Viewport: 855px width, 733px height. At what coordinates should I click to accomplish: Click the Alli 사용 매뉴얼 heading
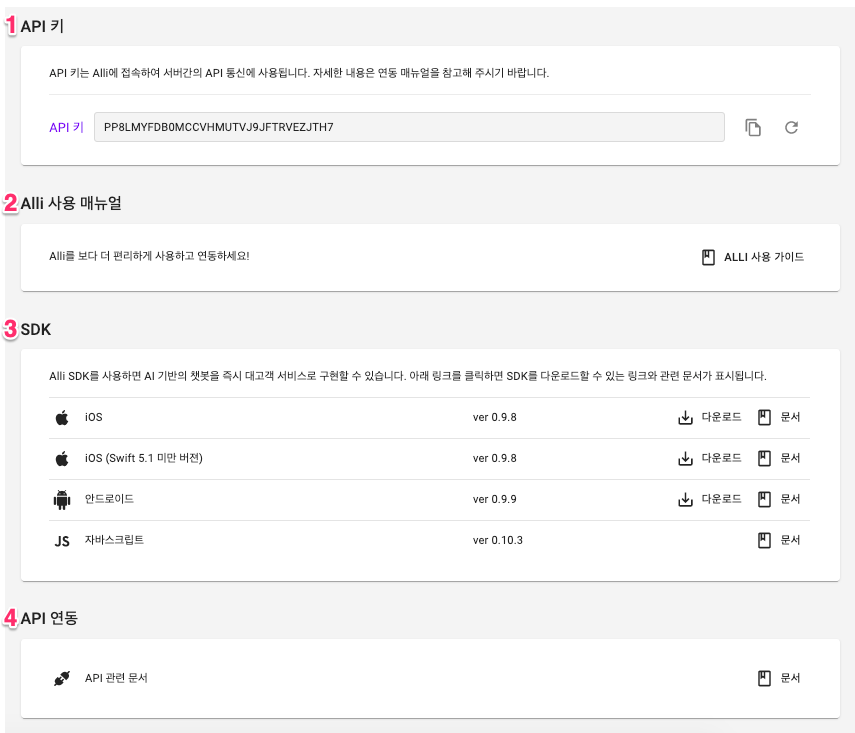click(x=71, y=203)
